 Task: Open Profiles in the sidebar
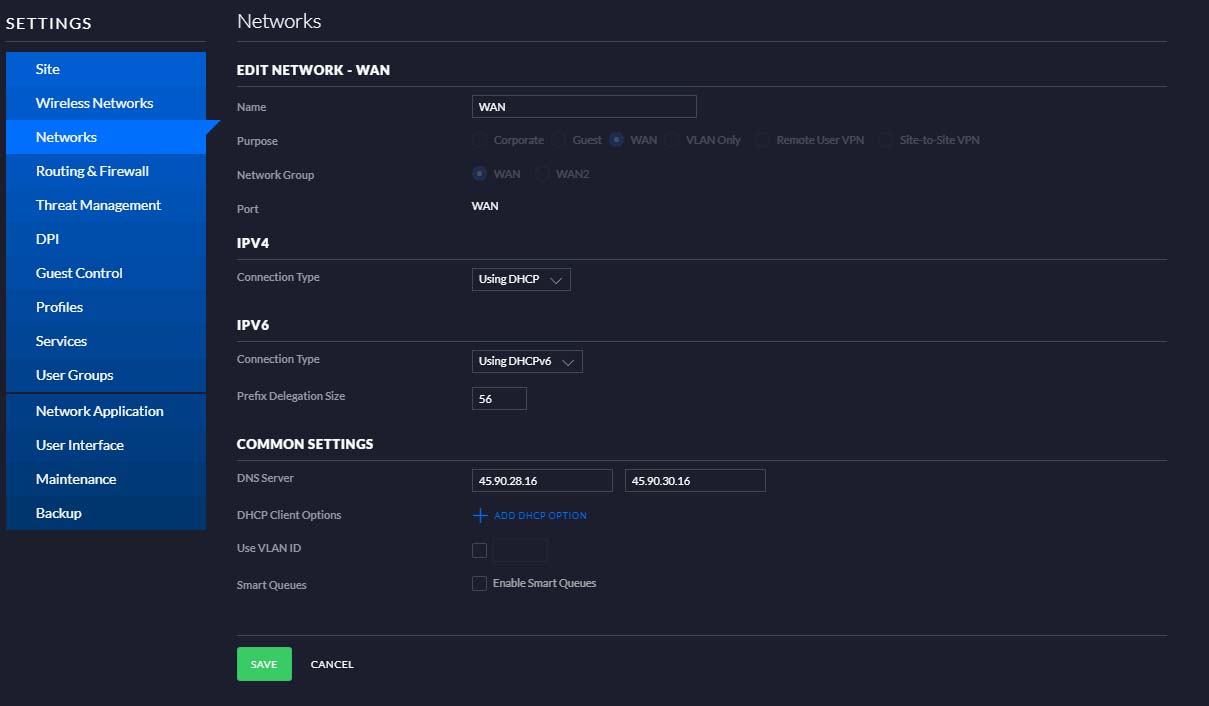[106, 307]
